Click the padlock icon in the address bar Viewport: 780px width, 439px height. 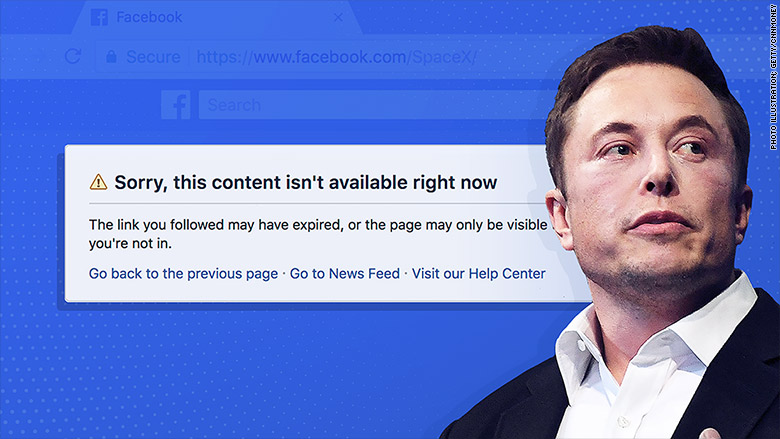[x=112, y=56]
